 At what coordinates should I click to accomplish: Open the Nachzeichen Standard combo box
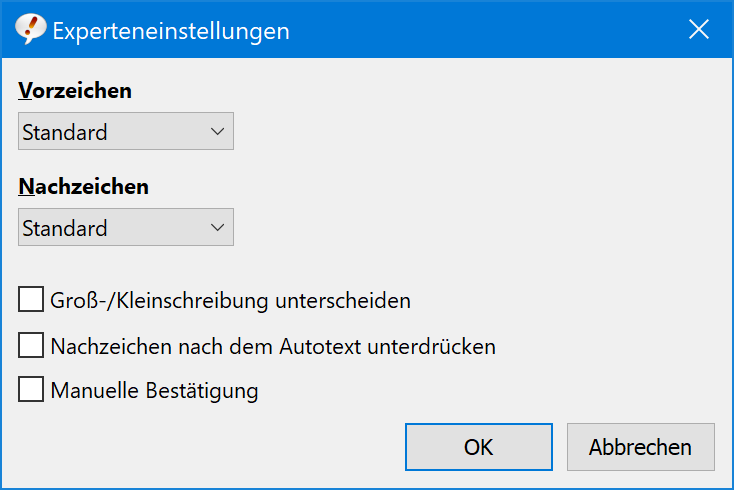pos(126,227)
